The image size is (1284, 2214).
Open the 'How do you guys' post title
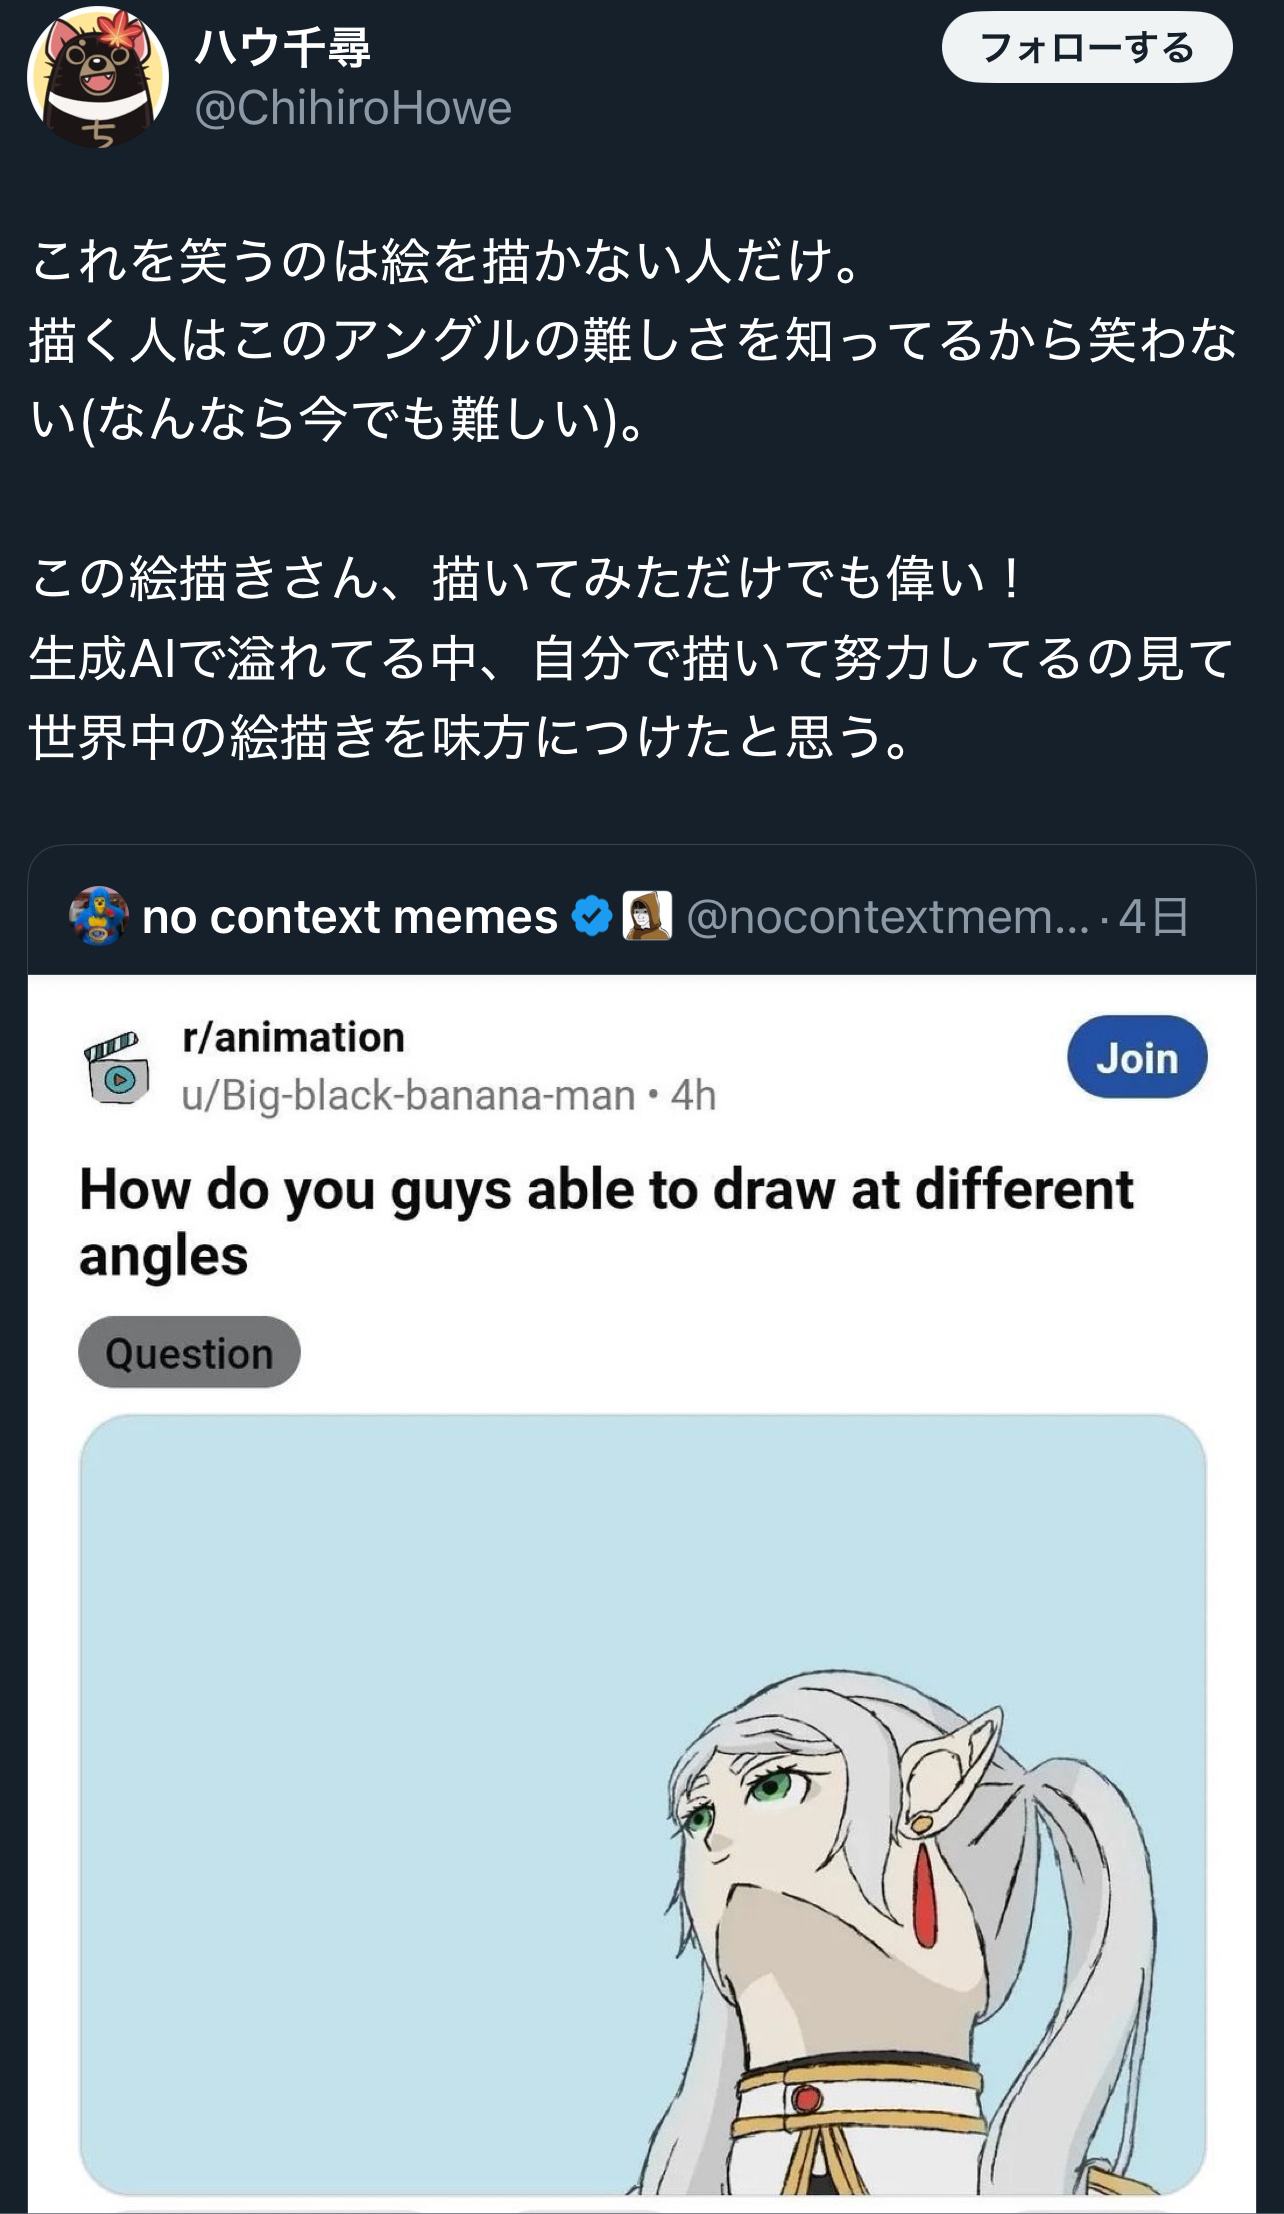click(606, 1222)
